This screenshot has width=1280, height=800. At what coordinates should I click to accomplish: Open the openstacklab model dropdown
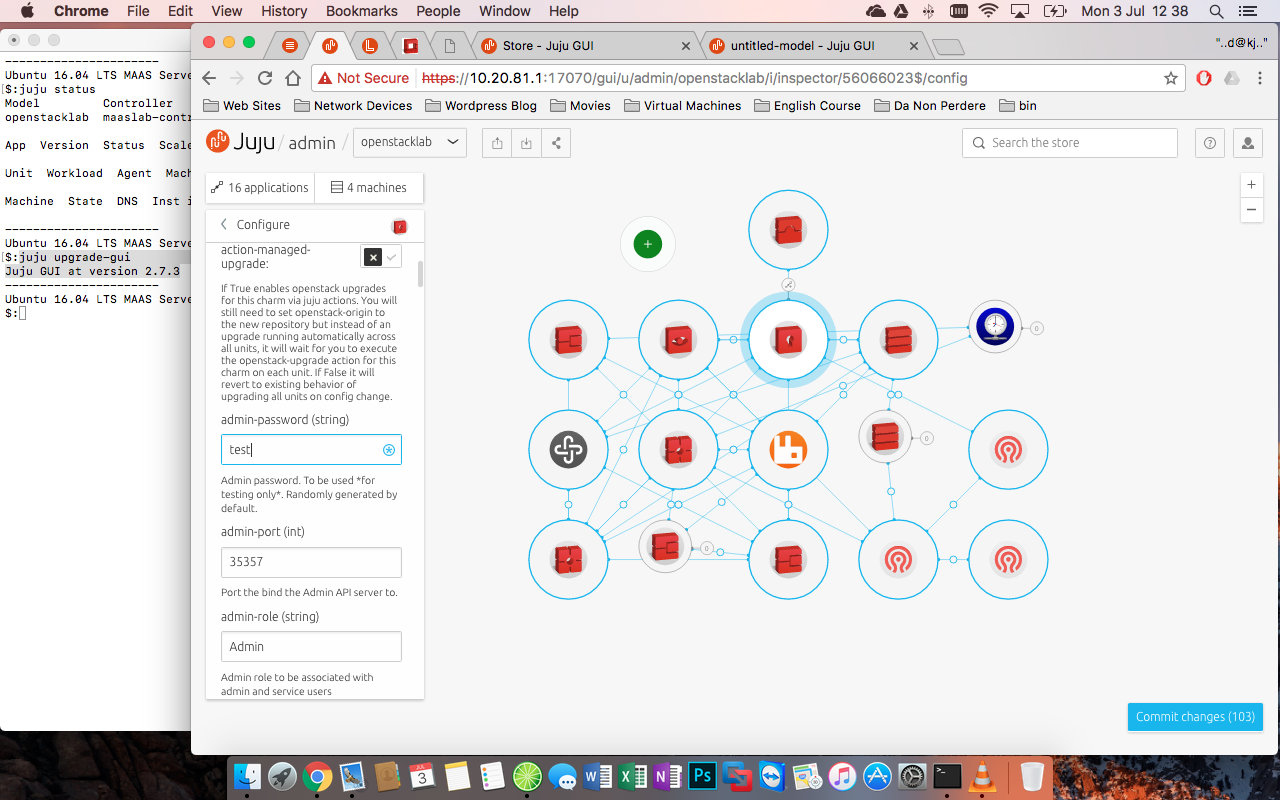[x=410, y=142]
